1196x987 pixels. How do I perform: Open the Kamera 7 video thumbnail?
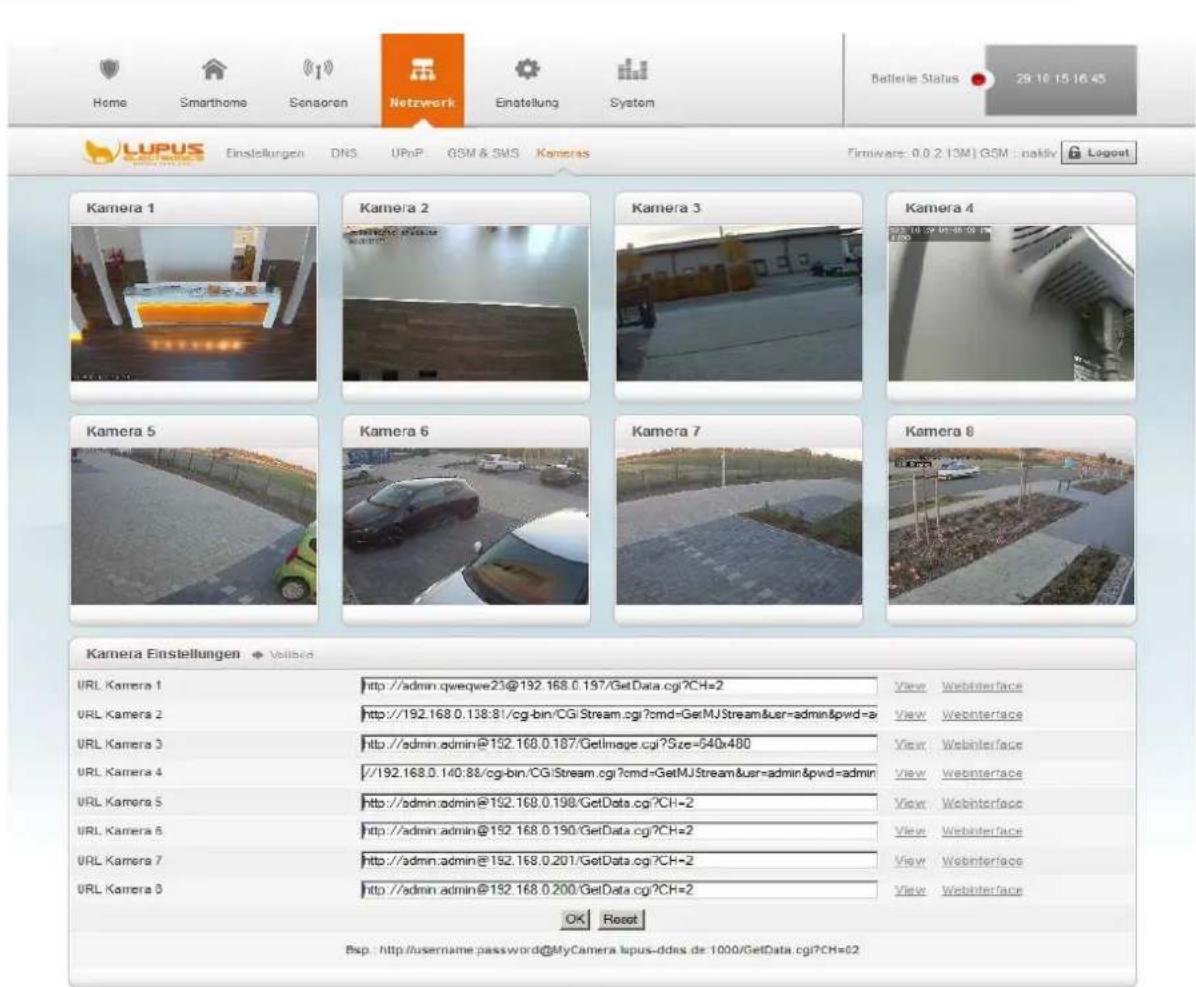point(738,526)
